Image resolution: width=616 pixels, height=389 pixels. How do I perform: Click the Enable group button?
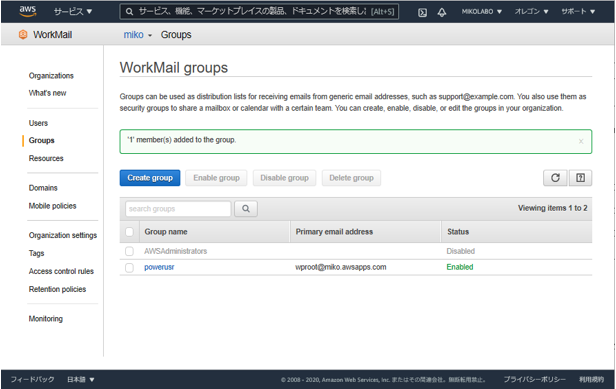click(216, 178)
